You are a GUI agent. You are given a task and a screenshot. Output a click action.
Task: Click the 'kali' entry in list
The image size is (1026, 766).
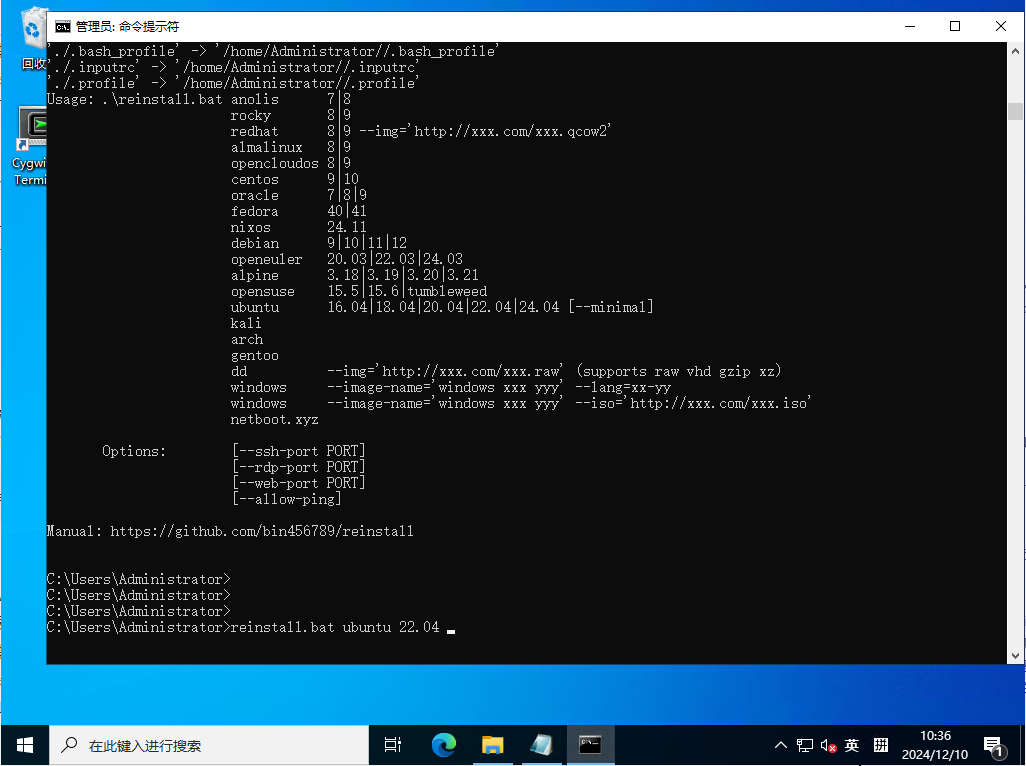point(246,323)
